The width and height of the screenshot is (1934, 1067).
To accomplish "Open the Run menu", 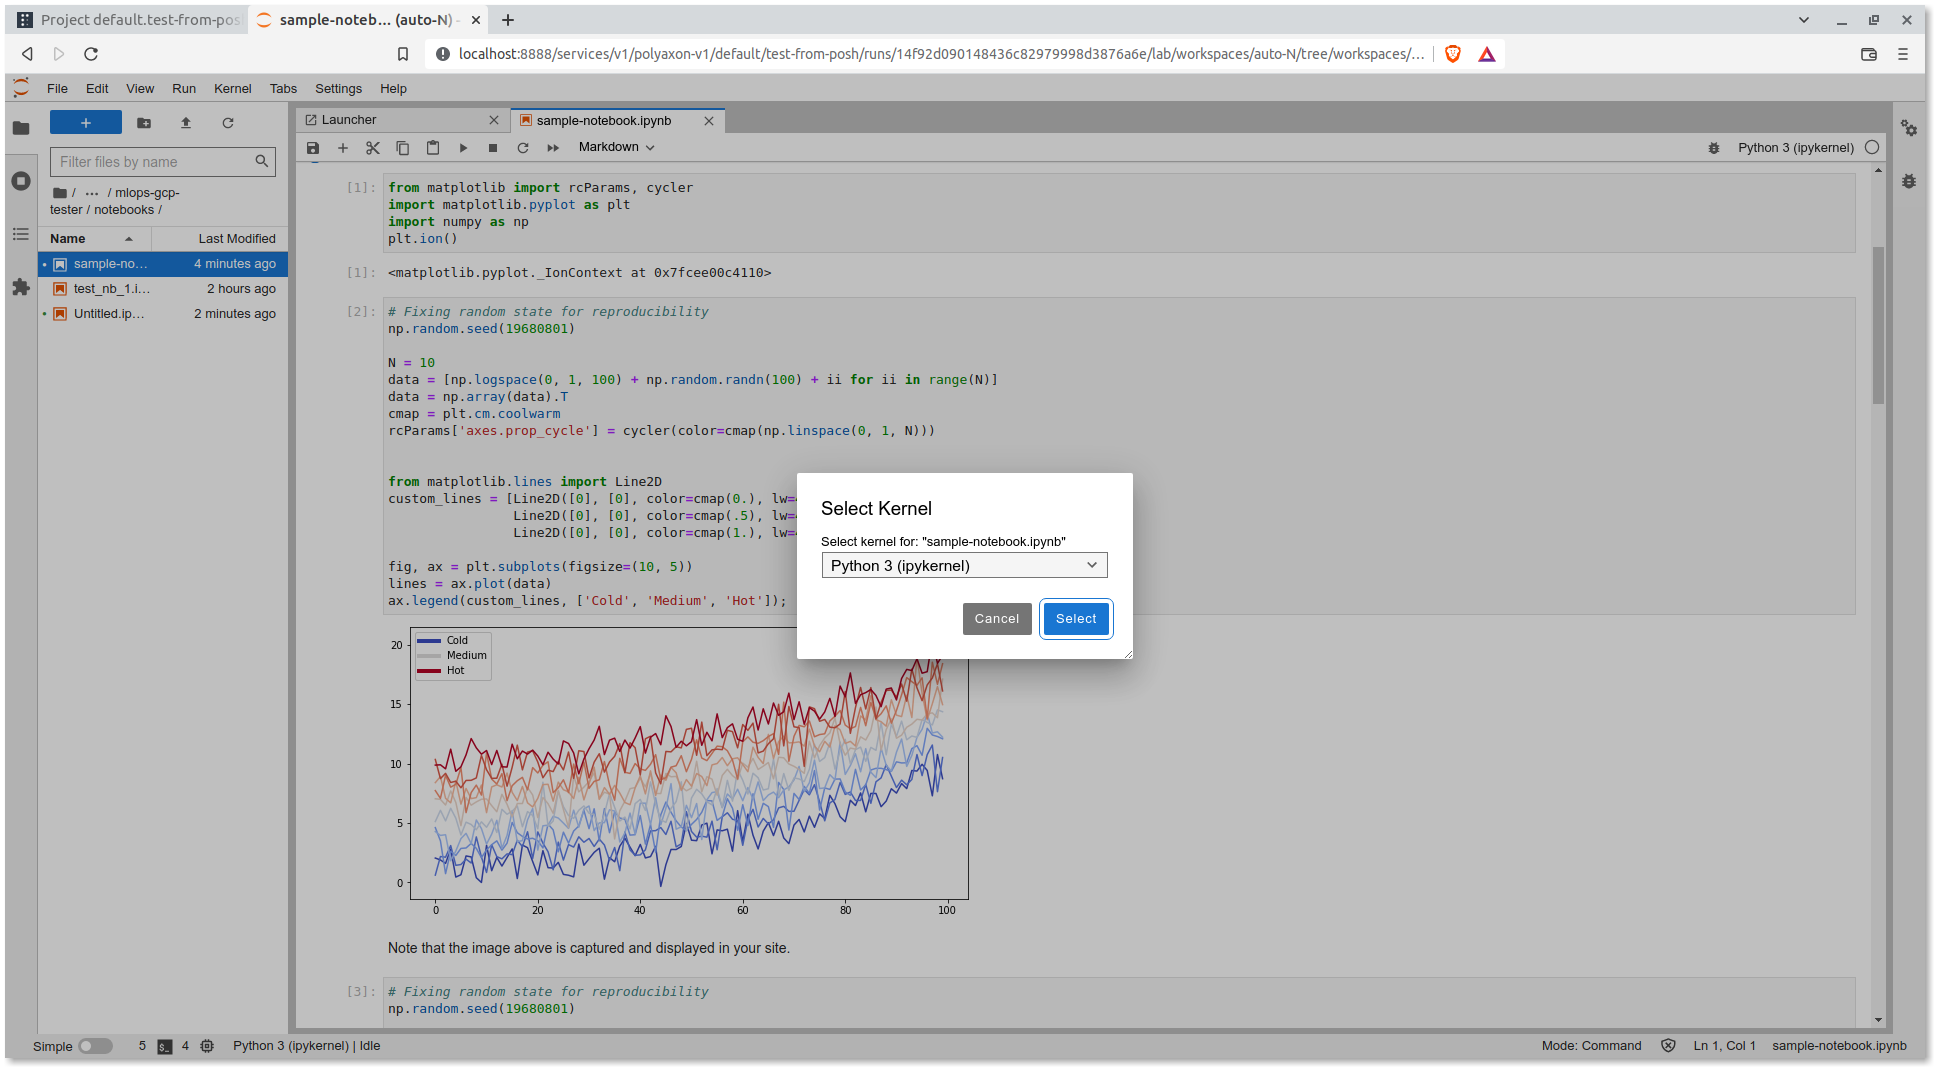I will (184, 88).
